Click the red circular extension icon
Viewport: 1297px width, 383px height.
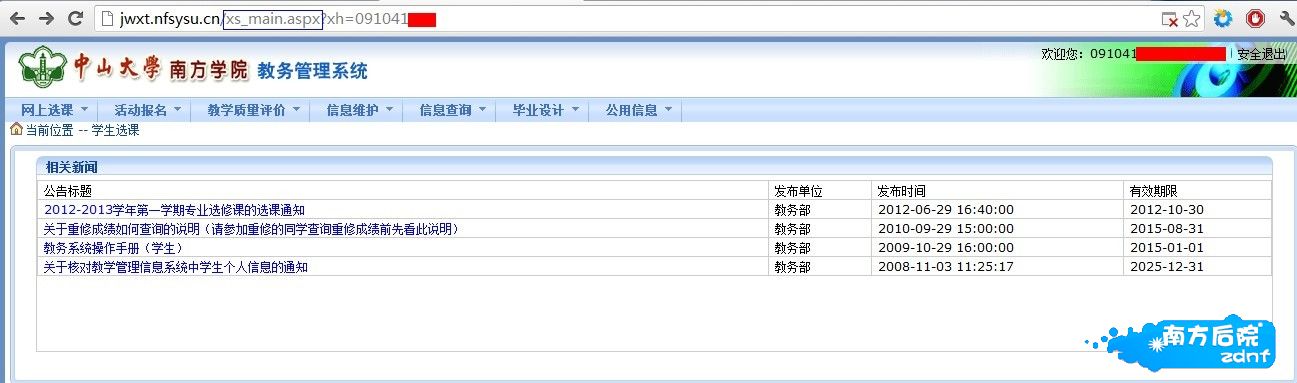pyautogui.click(x=1255, y=19)
